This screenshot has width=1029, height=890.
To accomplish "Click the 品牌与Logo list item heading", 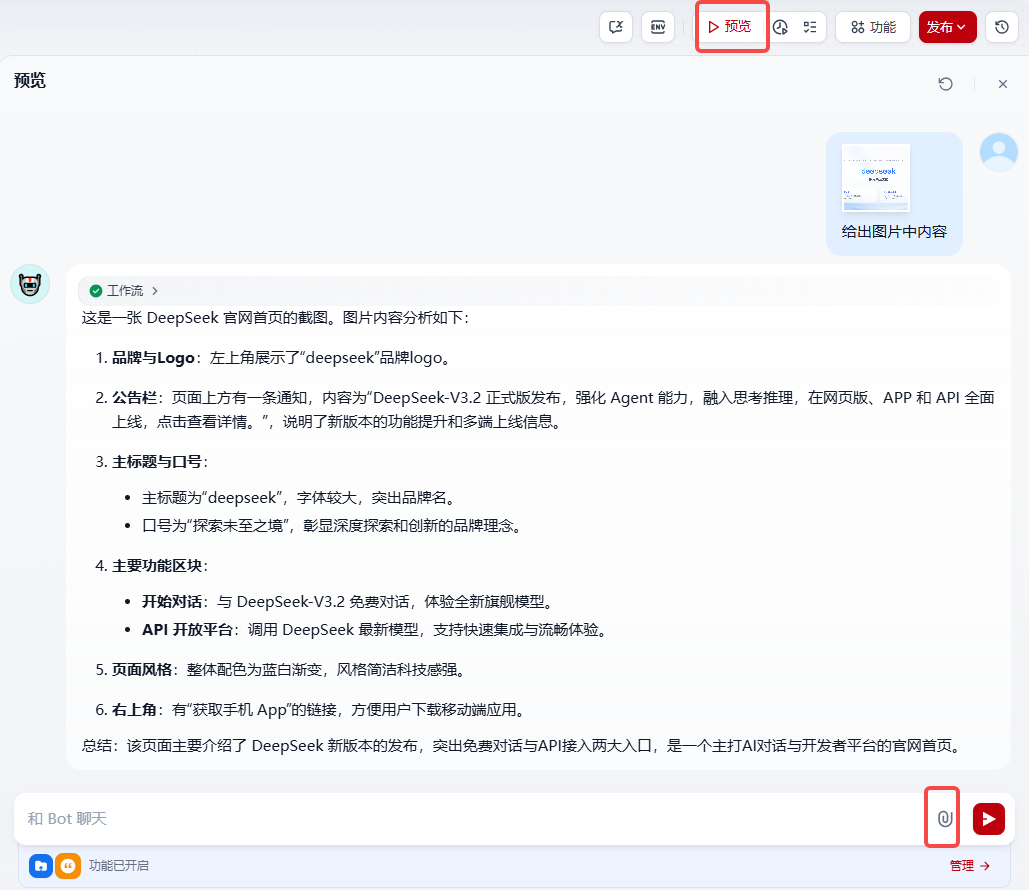I will [x=153, y=358].
